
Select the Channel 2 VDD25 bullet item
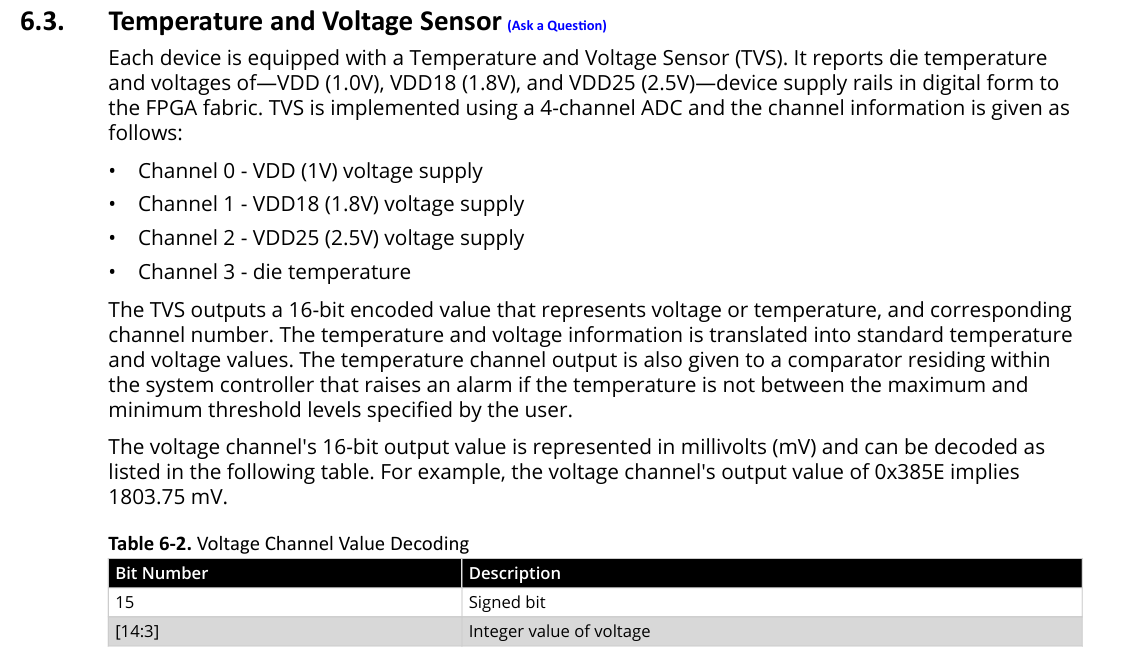331,238
